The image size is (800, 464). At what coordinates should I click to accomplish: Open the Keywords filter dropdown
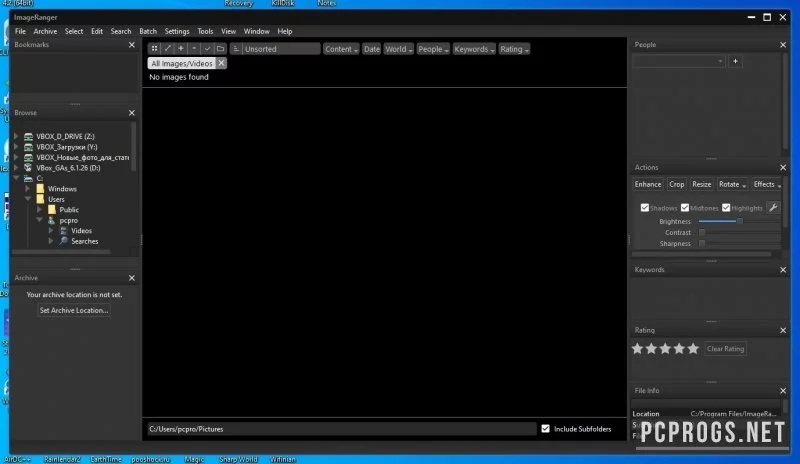point(473,49)
